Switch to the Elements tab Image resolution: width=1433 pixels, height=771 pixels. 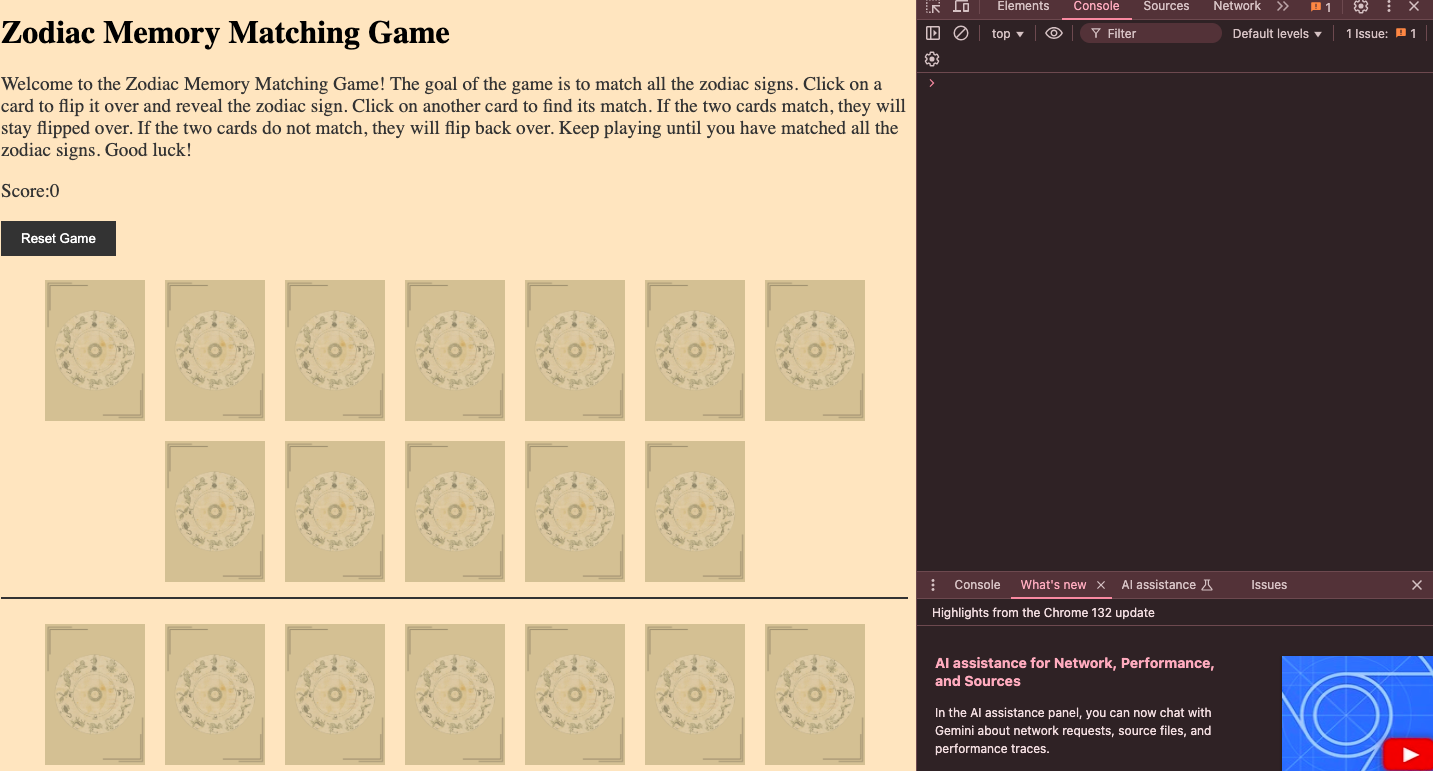click(x=1023, y=7)
